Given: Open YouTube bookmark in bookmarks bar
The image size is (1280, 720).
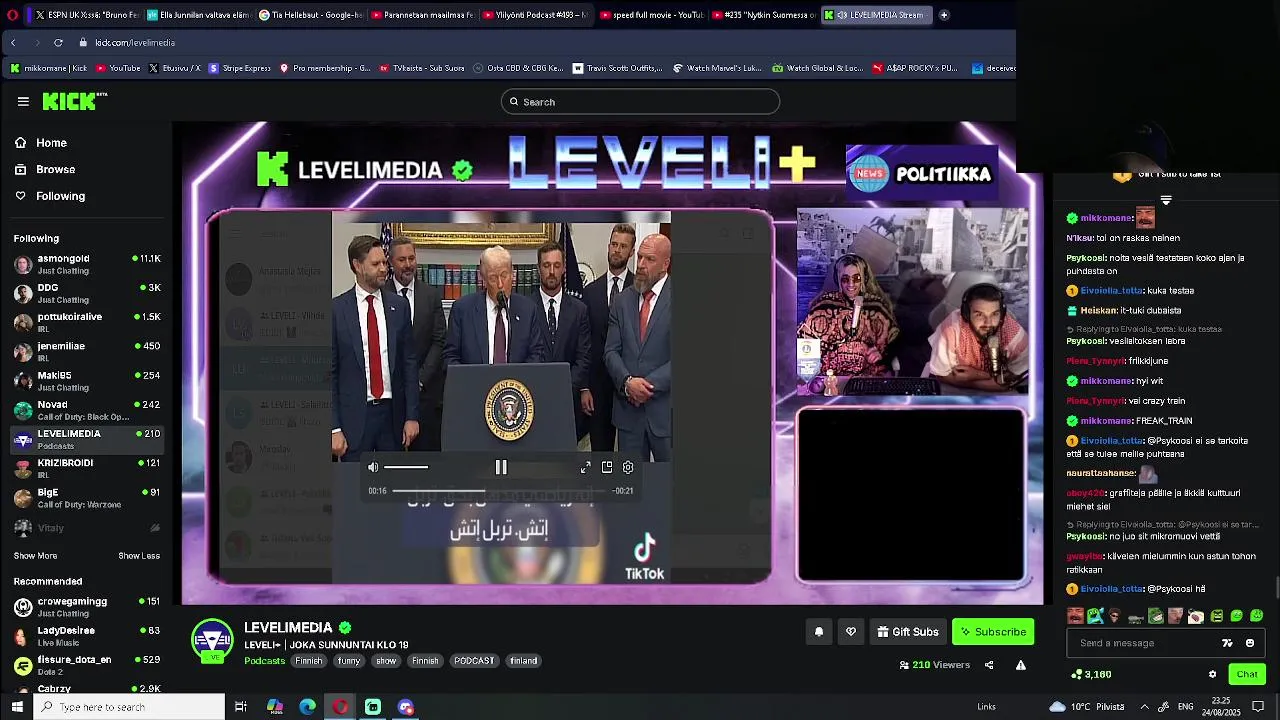Looking at the screenshot, I should tap(117, 68).
